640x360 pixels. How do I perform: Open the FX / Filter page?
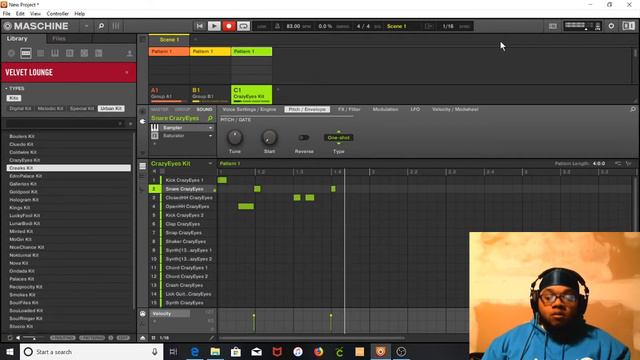pos(349,109)
